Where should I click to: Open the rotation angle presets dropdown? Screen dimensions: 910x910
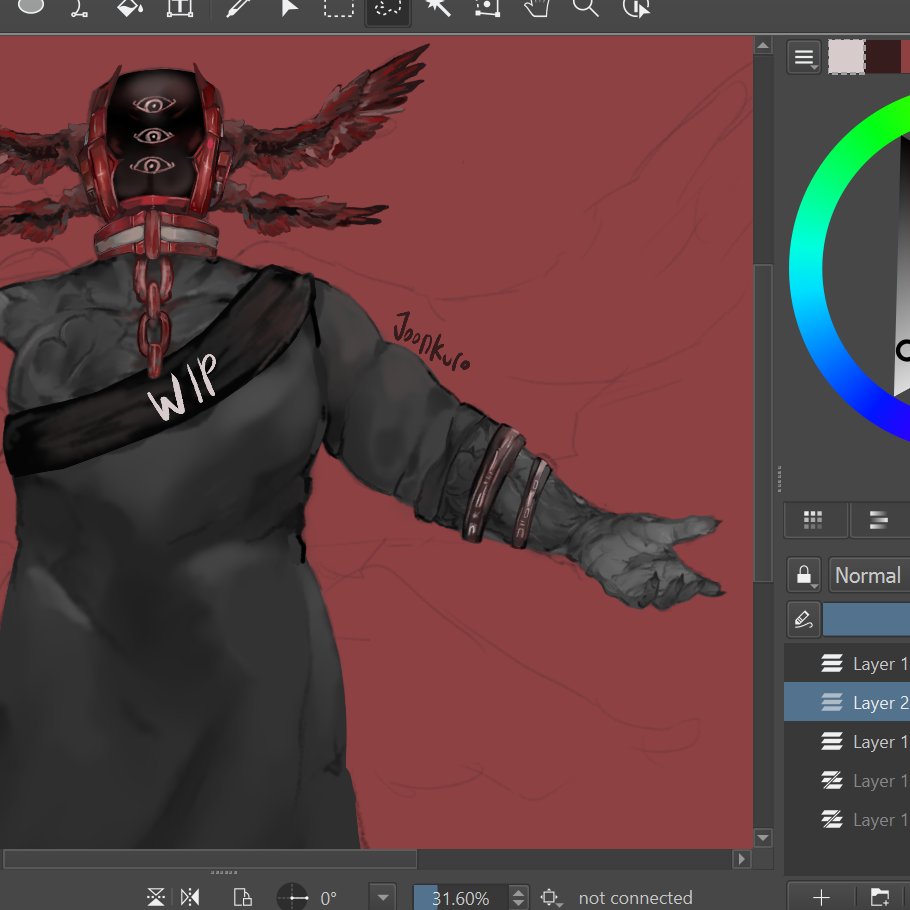point(382,897)
